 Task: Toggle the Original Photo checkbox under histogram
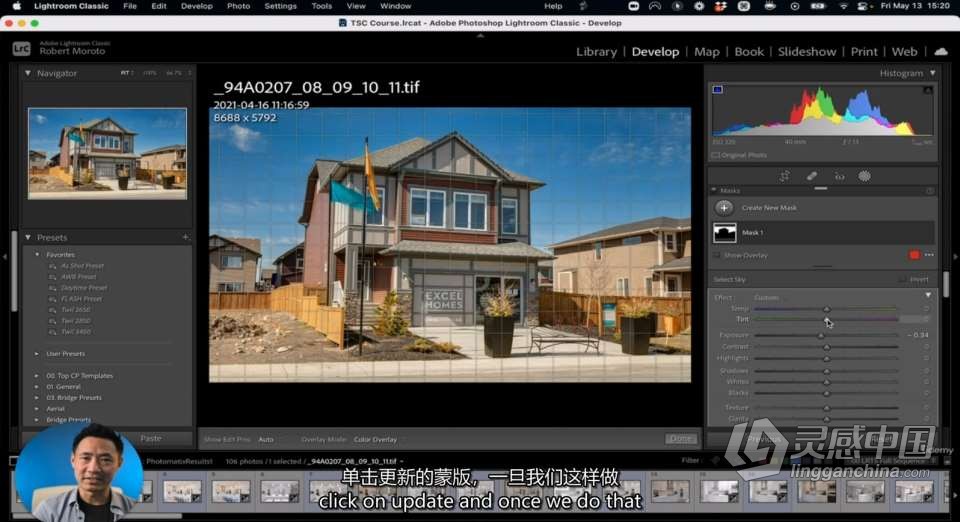point(716,155)
